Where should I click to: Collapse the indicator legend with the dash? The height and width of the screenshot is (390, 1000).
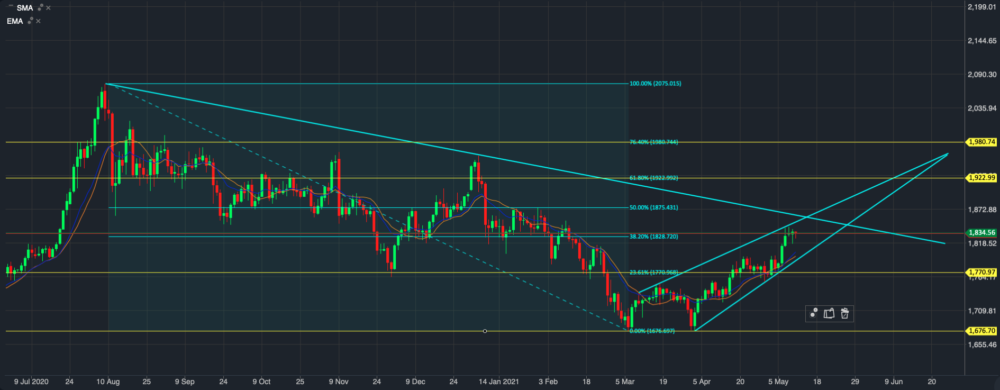[10, 5]
